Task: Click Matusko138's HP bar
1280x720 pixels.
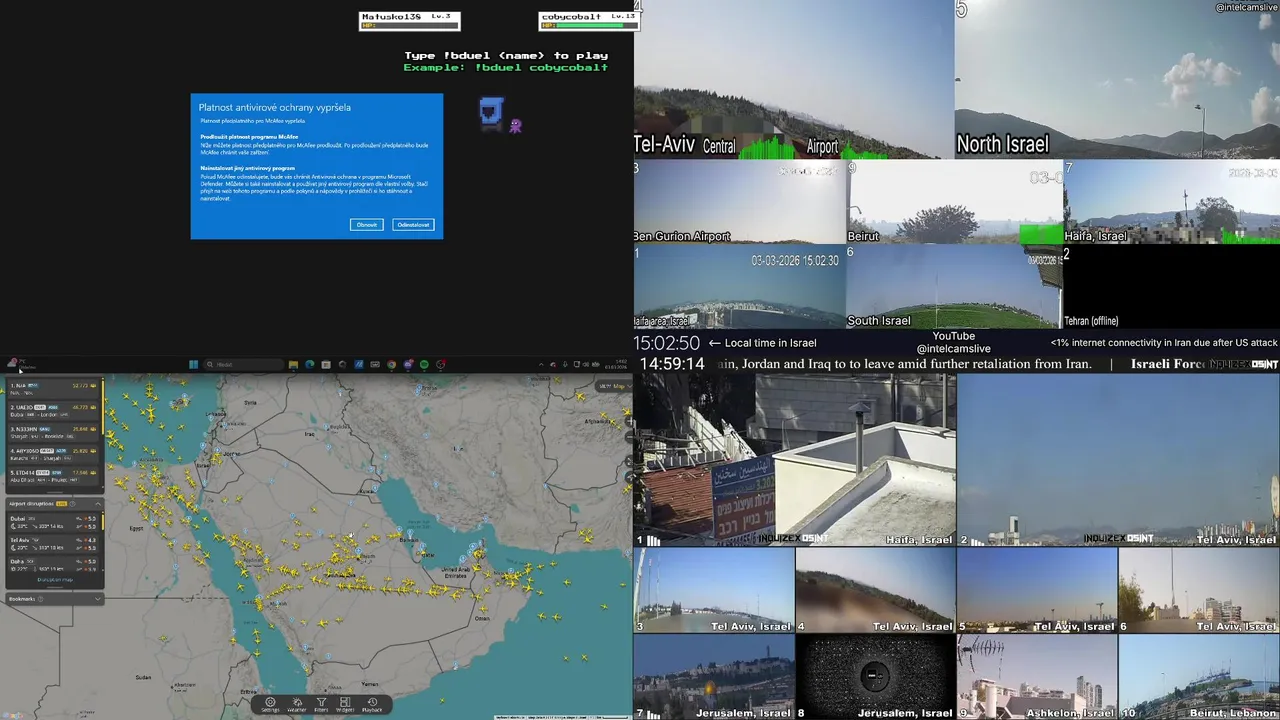Action: pos(409,26)
